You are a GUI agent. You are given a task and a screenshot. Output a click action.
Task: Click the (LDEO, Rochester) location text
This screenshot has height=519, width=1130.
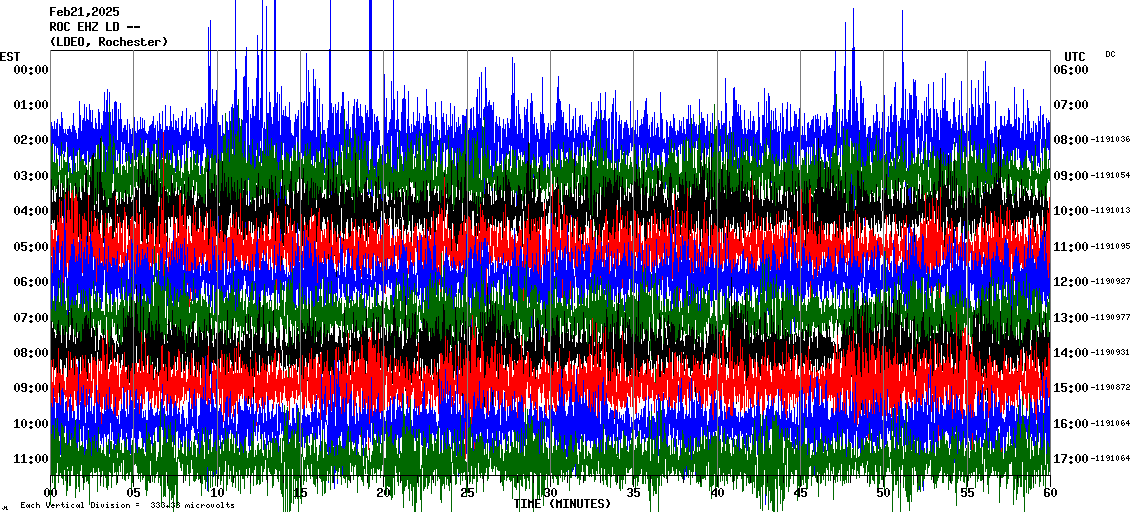coord(108,42)
